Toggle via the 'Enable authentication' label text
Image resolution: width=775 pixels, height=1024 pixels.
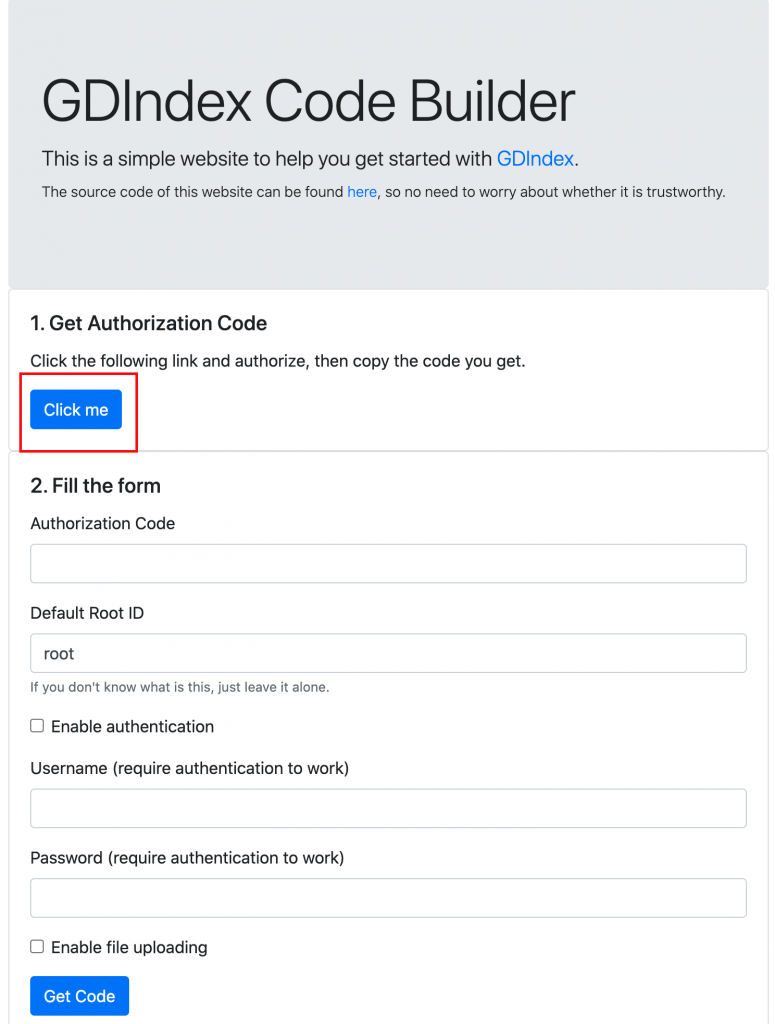tap(133, 726)
